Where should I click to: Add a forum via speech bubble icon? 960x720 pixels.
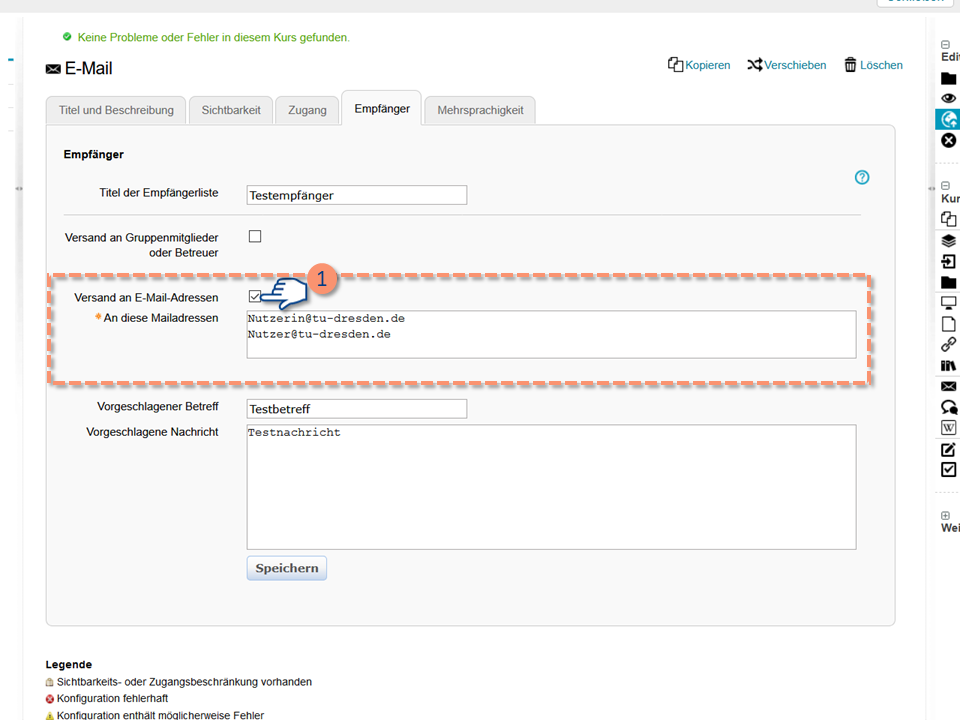click(948, 407)
